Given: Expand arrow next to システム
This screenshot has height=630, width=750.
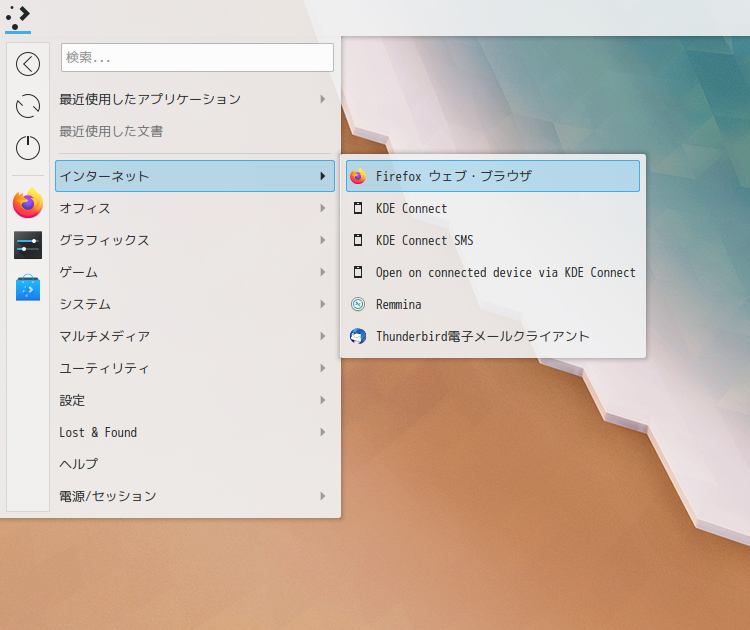Looking at the screenshot, I should (x=323, y=304).
